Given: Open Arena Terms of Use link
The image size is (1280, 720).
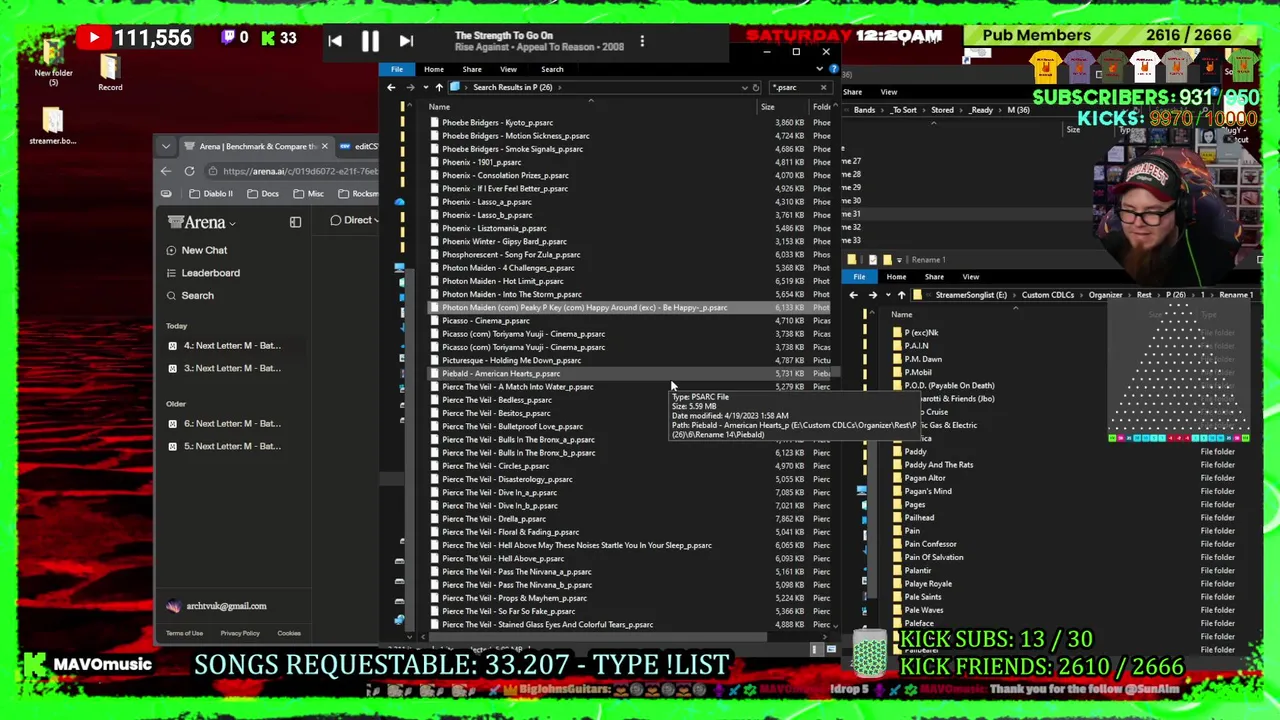Looking at the screenshot, I should 184,633.
